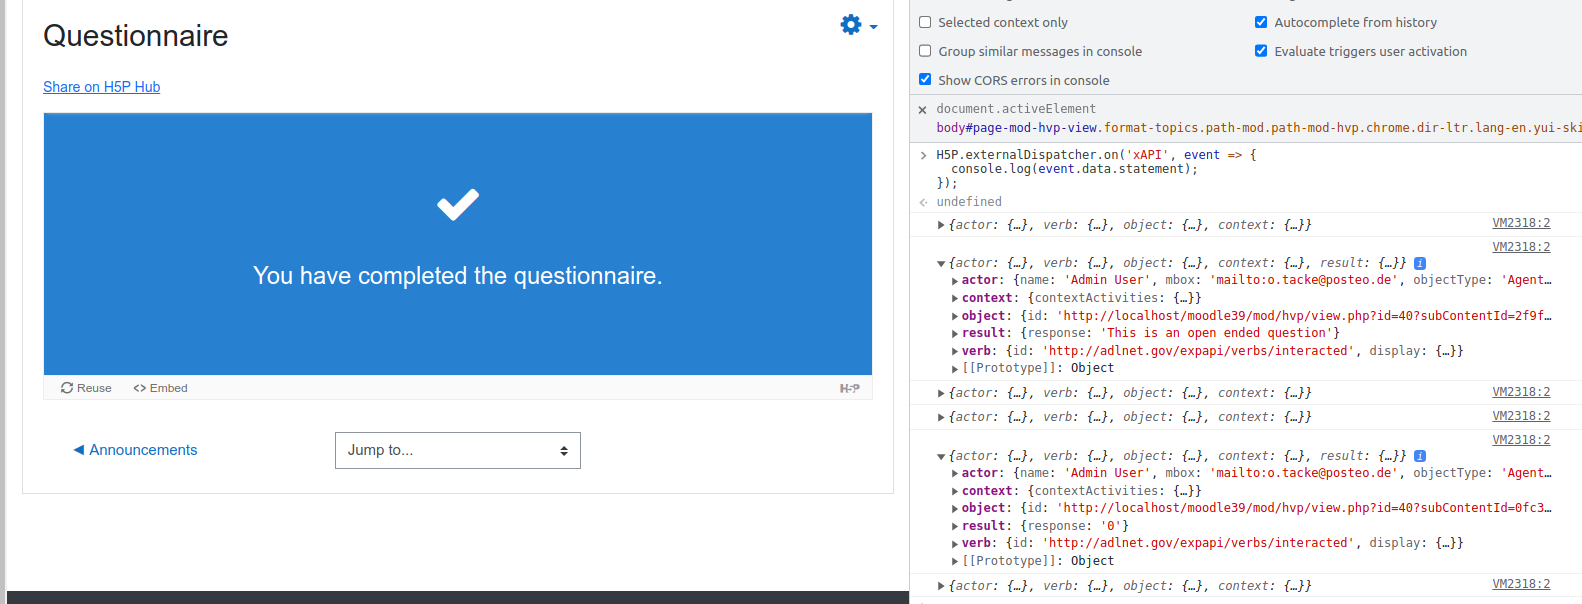Uncheck Evaluate triggers user activation
This screenshot has height=604, width=1582.
1261,51
